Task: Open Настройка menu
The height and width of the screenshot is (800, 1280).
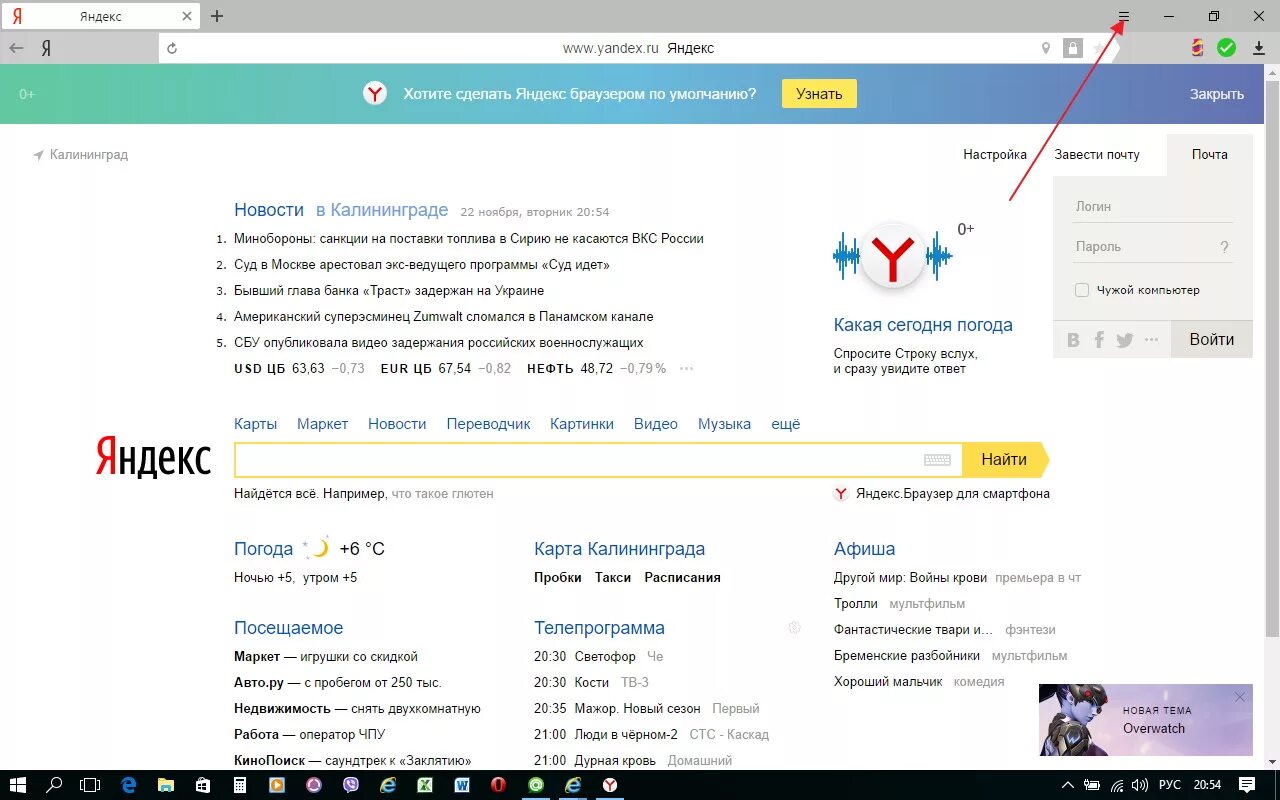Action: (995, 155)
